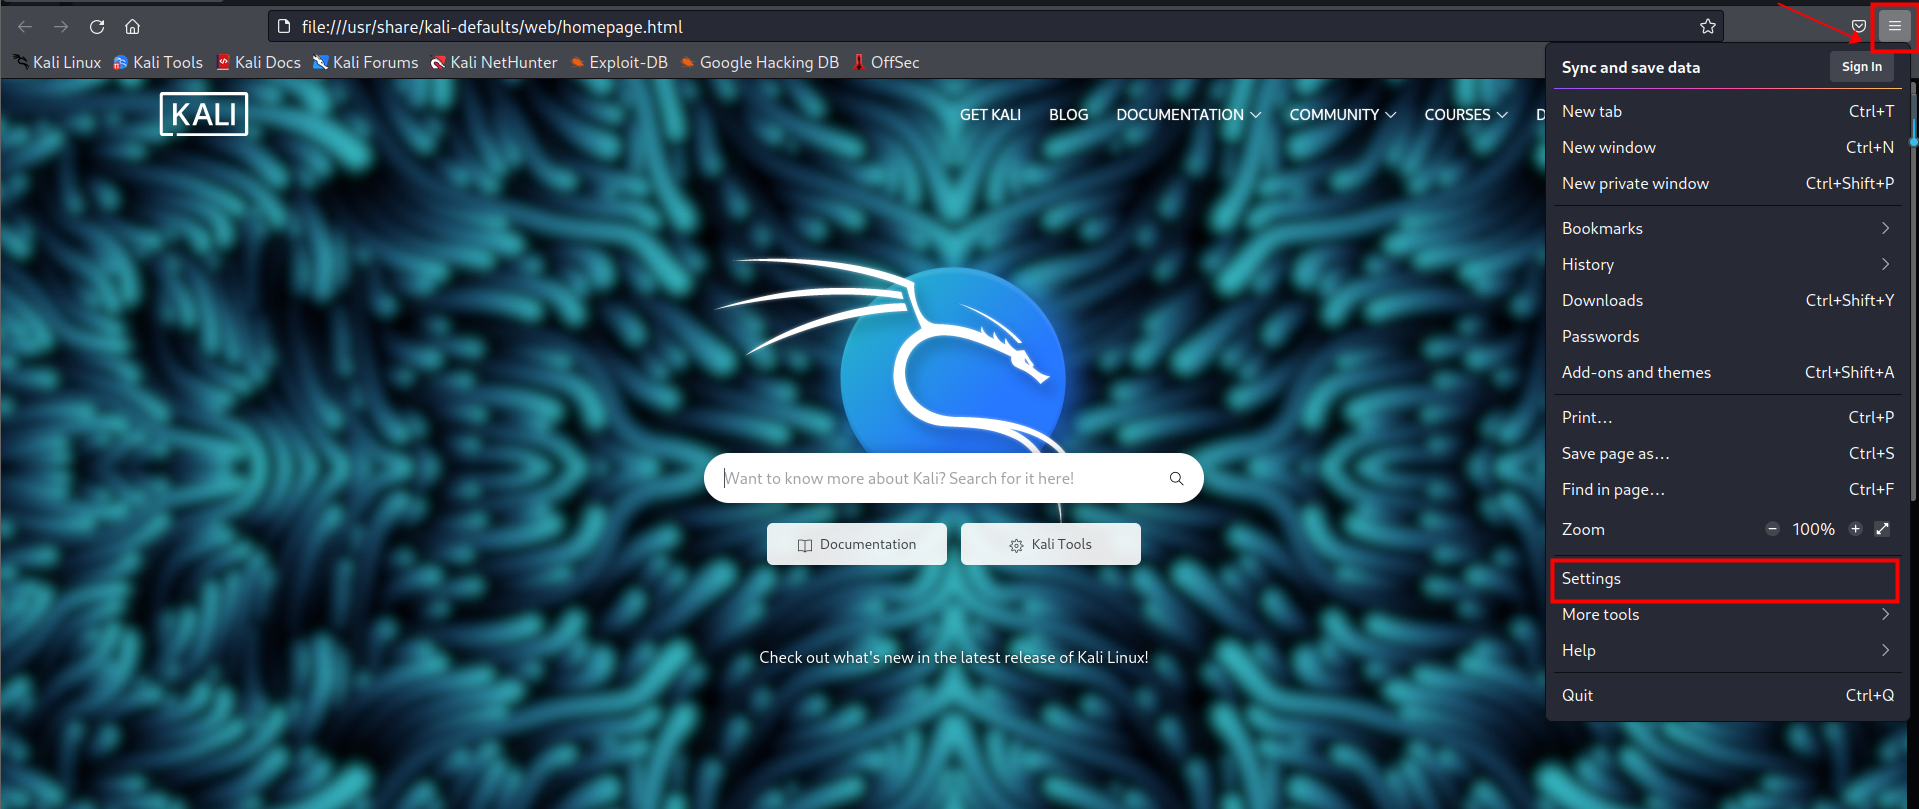This screenshot has height=809, width=1919.
Task: Expand the History submenu
Action: click(x=1728, y=264)
